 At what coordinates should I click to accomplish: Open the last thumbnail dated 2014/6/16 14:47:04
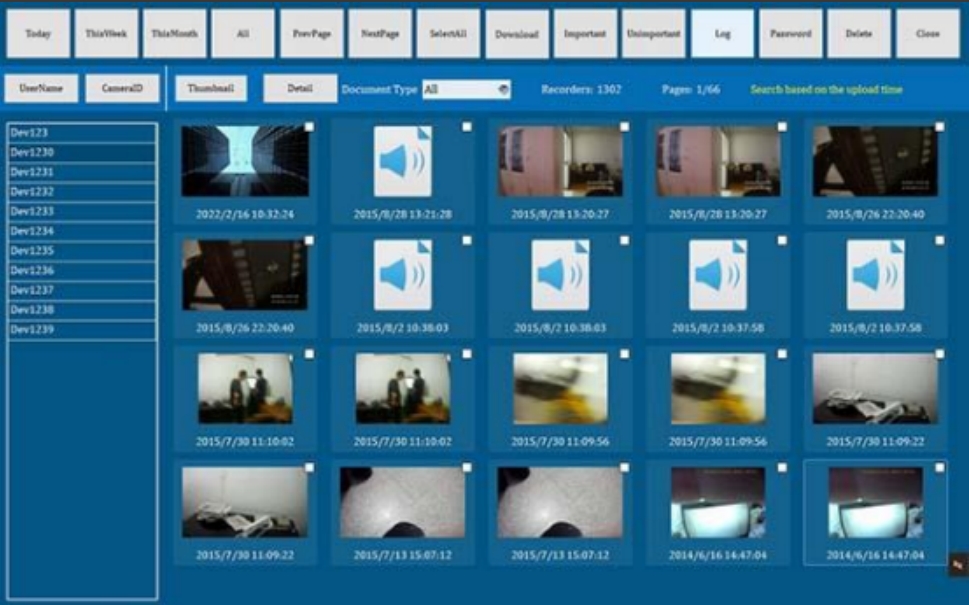click(875, 503)
